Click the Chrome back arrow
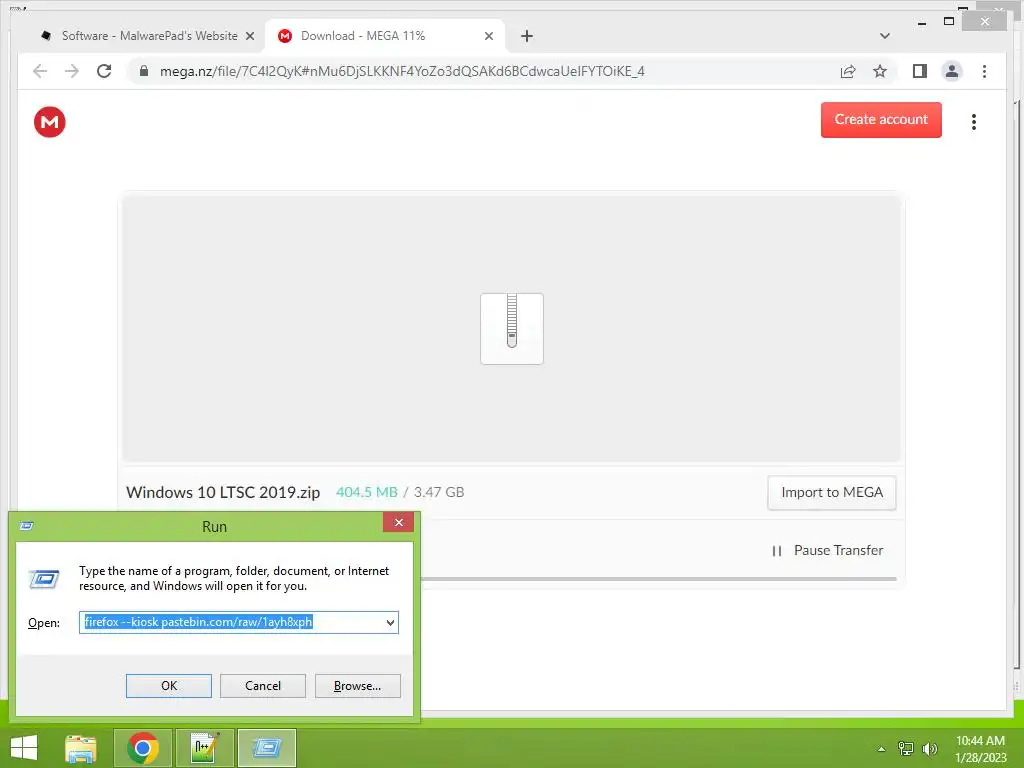Screen dimensions: 1024x768 click(x=40, y=71)
